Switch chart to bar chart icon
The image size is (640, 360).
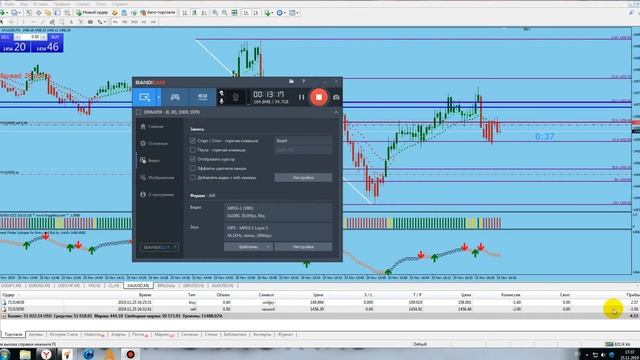(185, 13)
